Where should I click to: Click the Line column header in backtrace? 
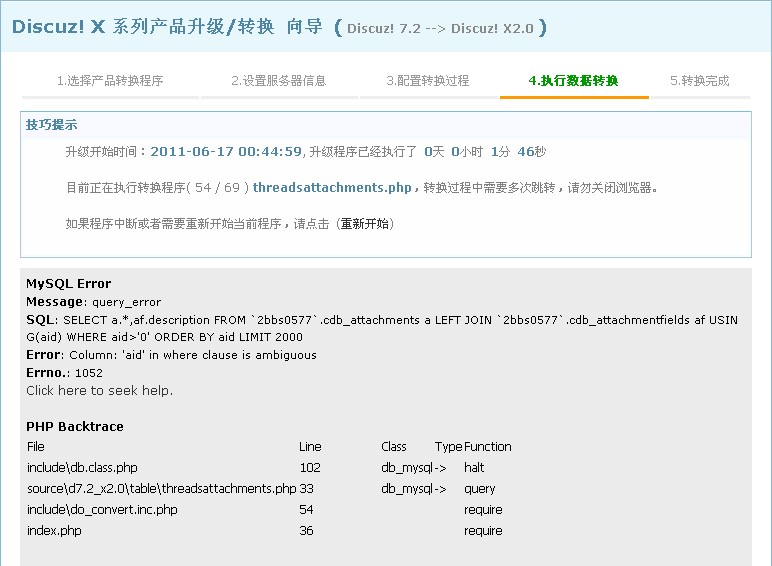310,446
